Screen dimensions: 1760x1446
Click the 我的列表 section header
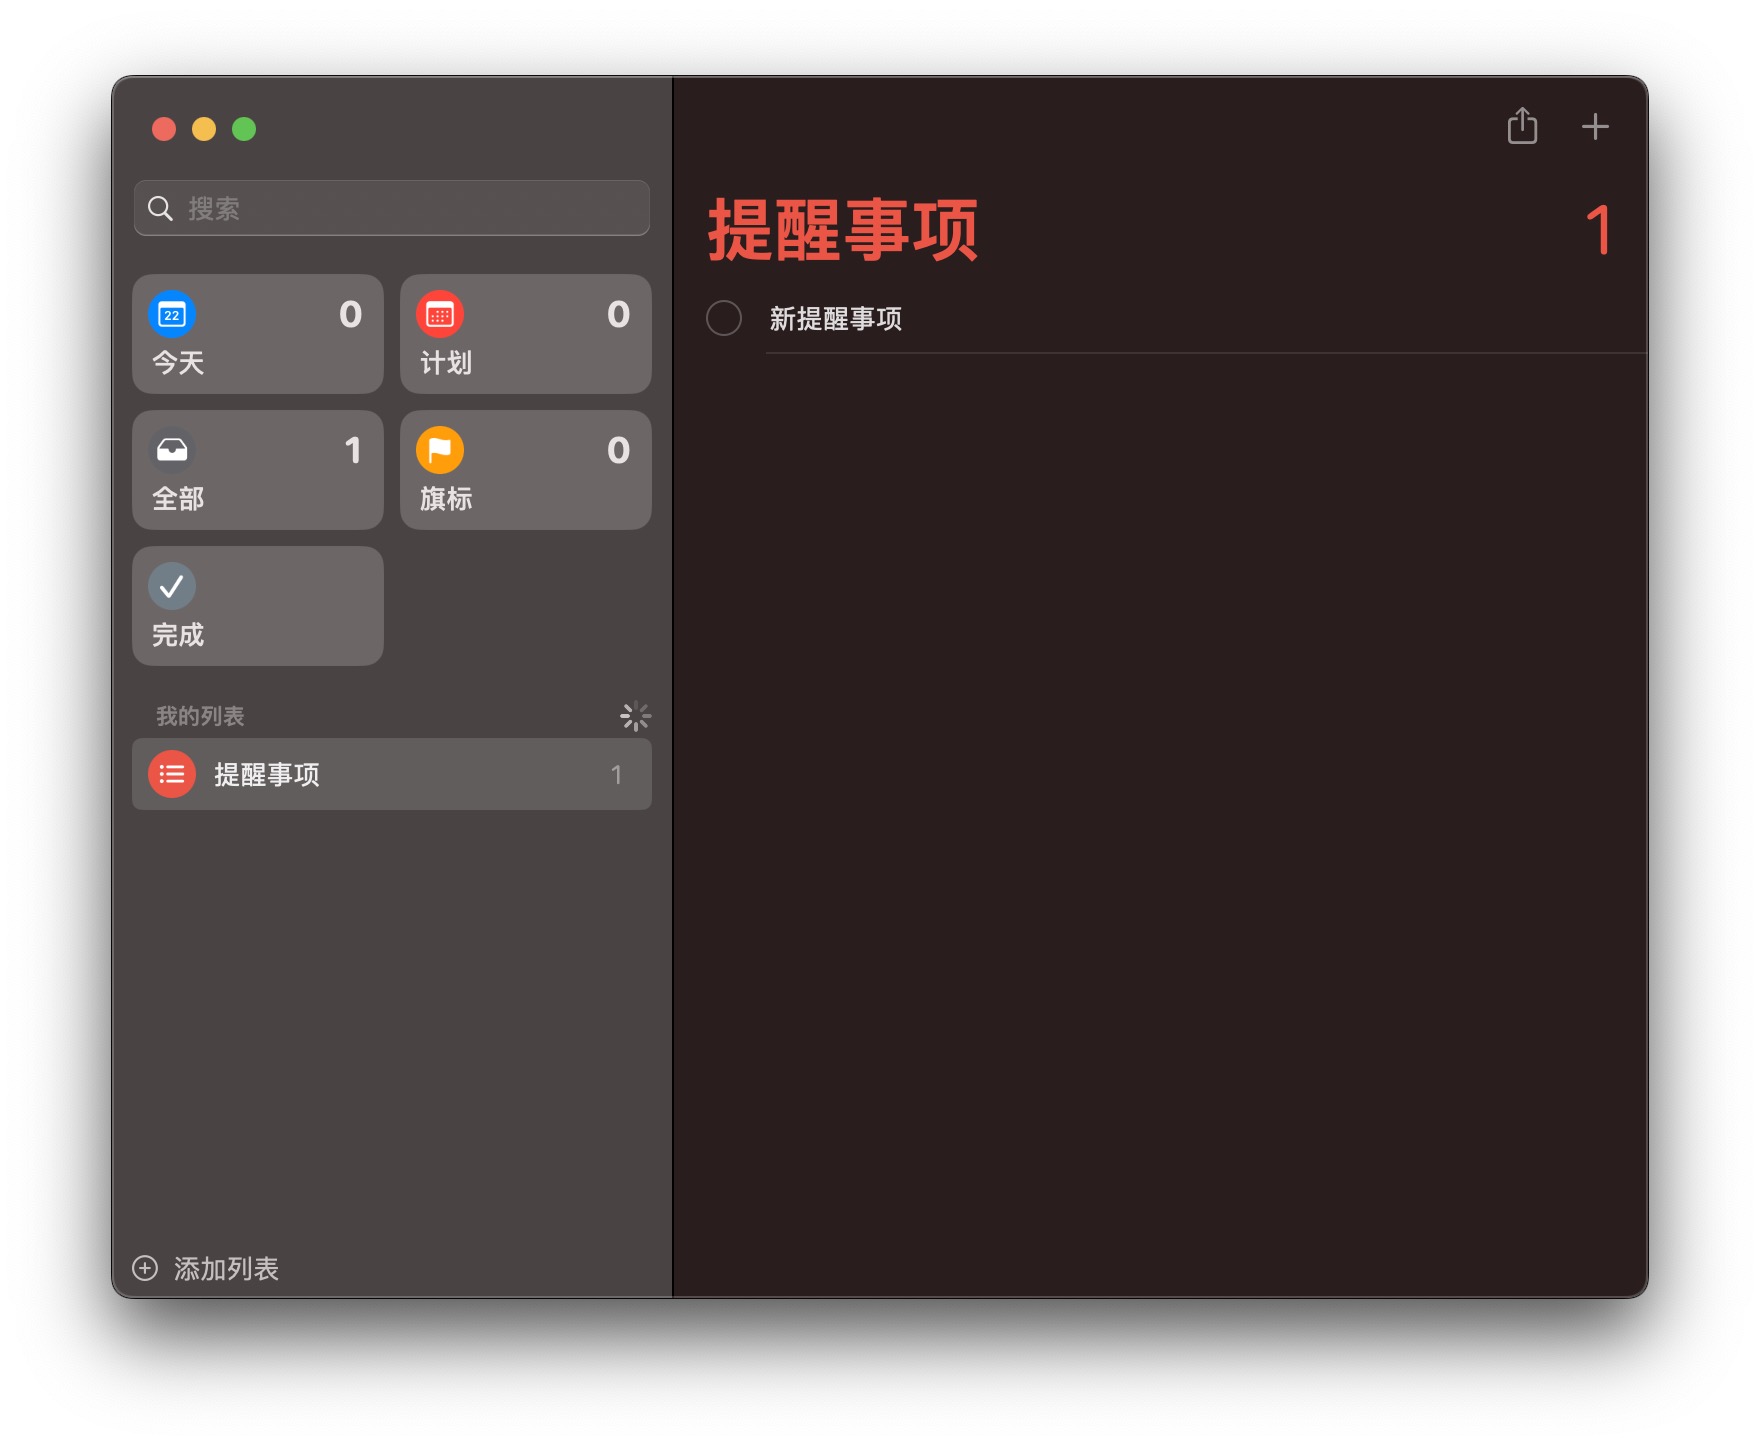pos(200,716)
